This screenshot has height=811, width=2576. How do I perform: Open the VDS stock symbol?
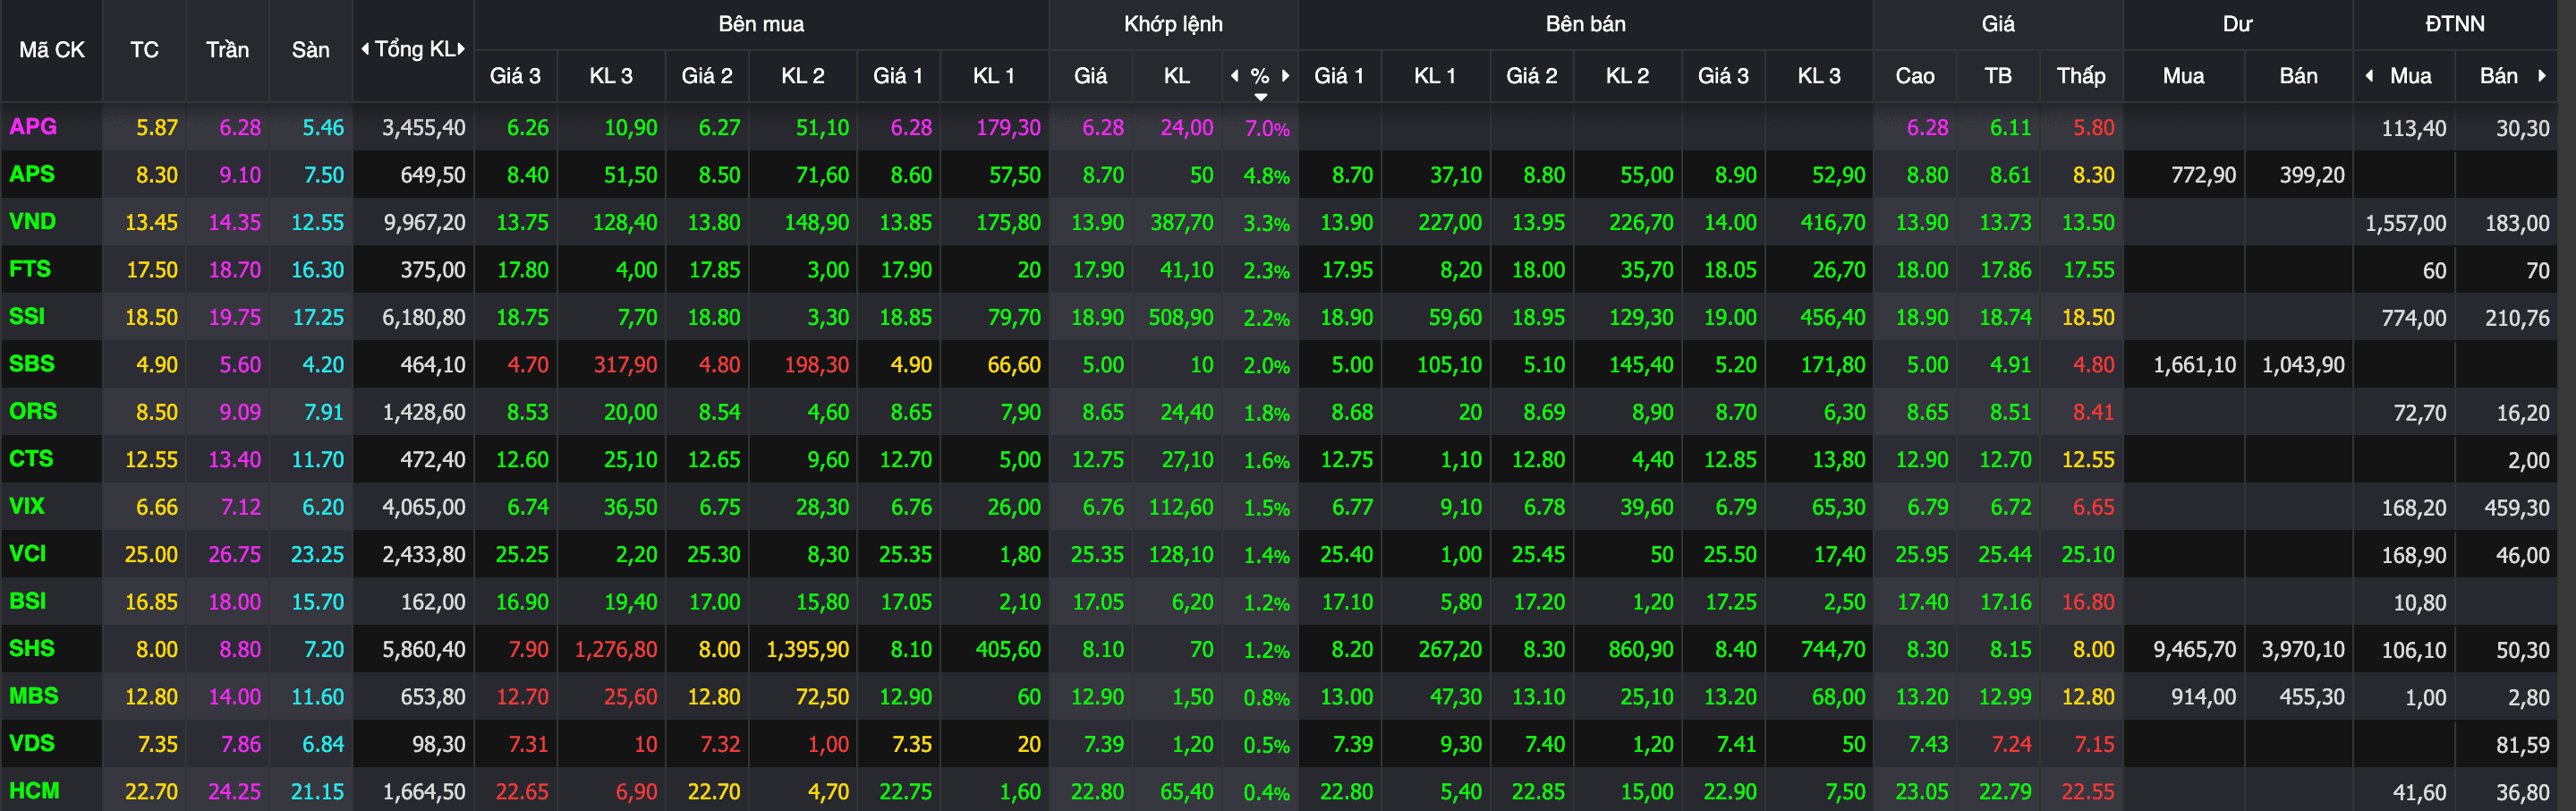point(32,743)
